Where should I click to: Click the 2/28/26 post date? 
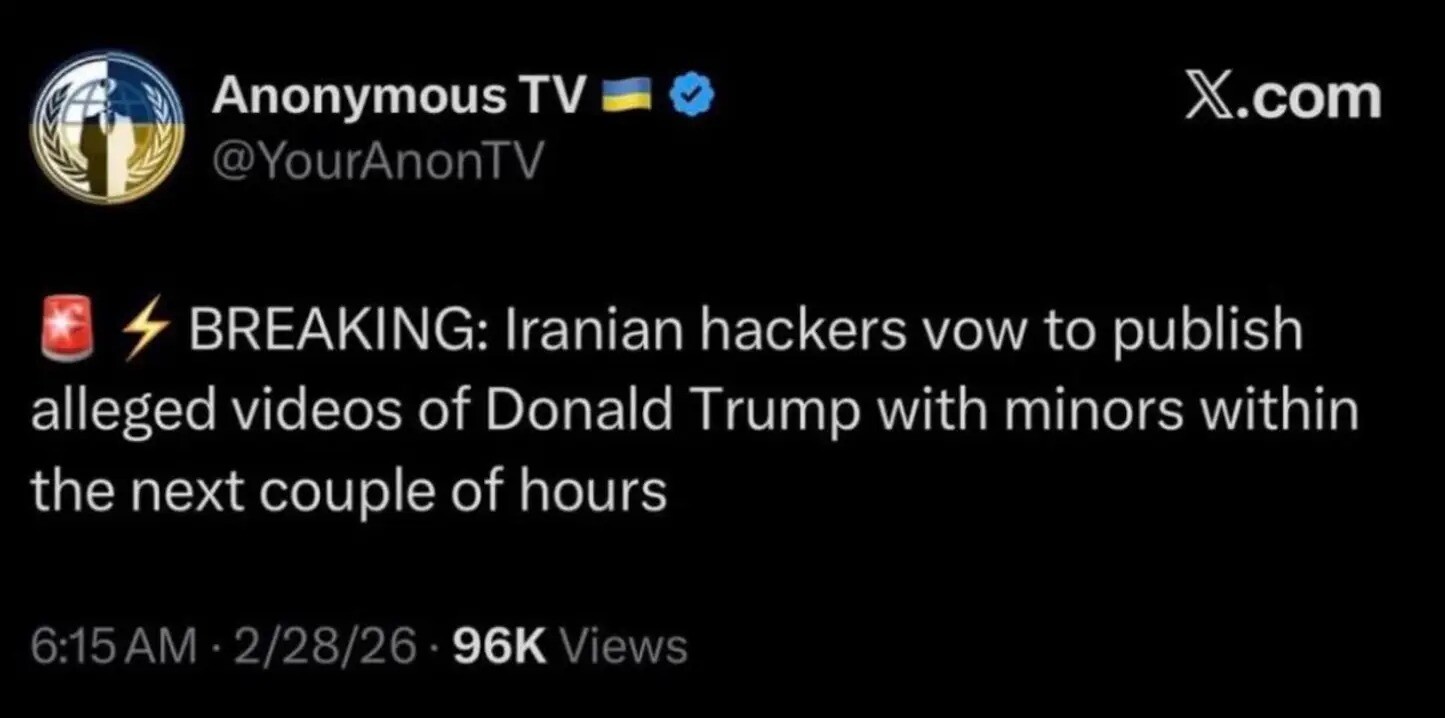click(325, 646)
